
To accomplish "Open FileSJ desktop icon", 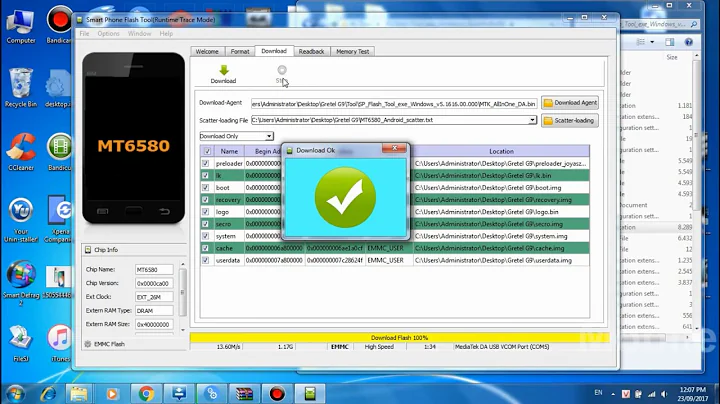I will pyautogui.click(x=21, y=343).
